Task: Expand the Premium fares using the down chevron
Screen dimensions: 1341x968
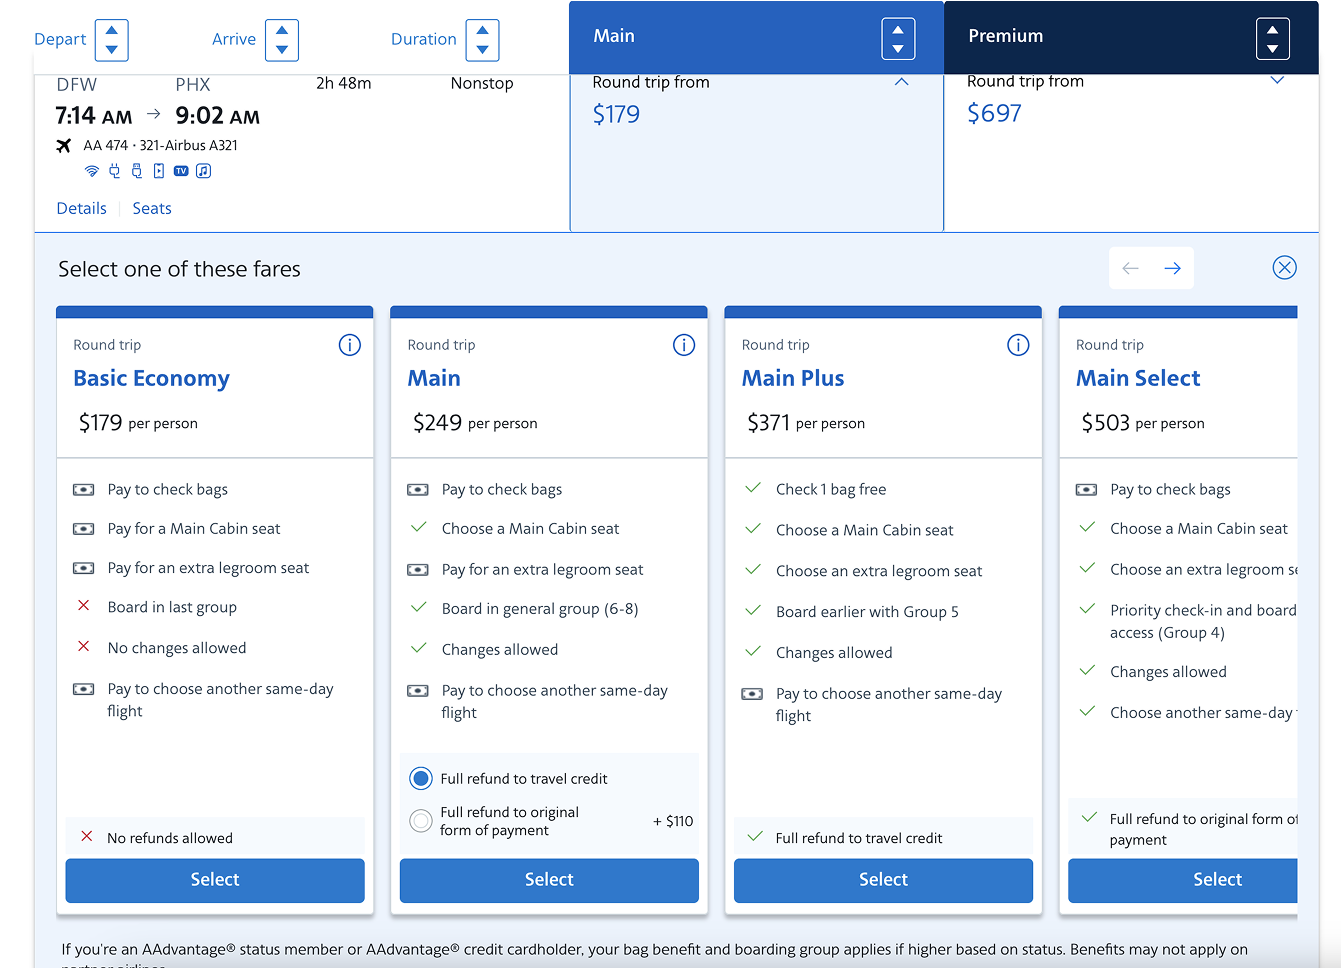Action: tap(1277, 81)
